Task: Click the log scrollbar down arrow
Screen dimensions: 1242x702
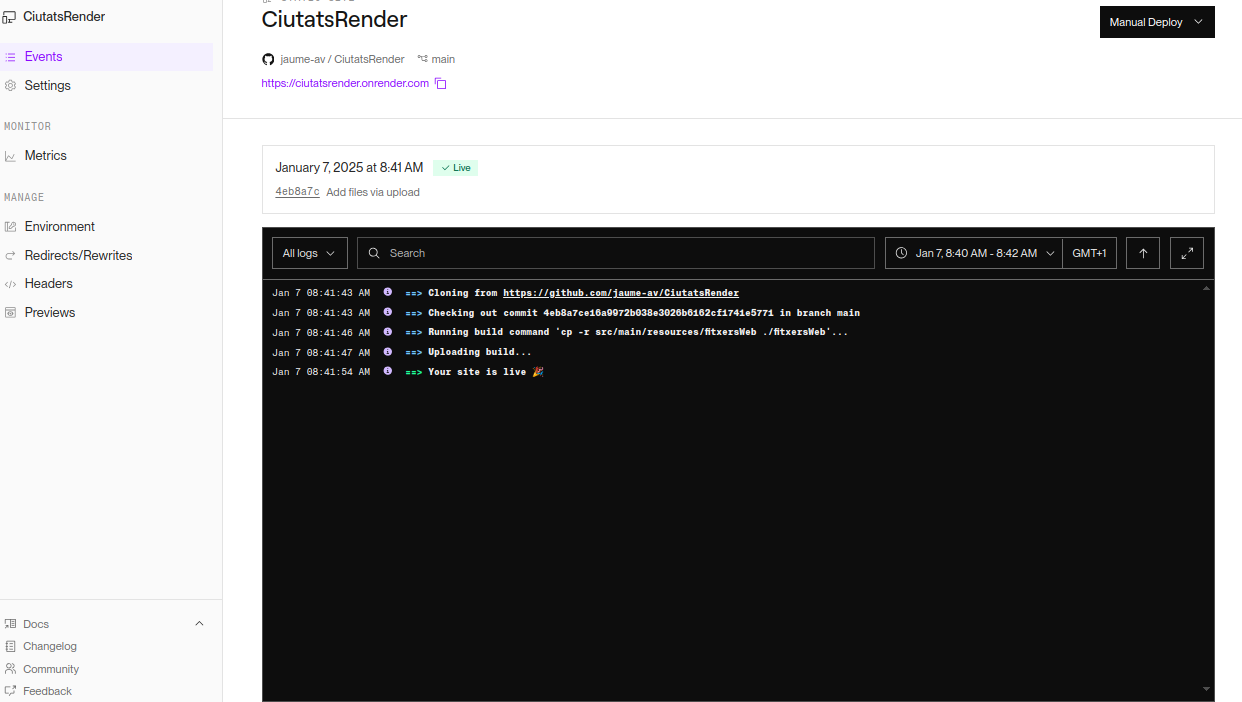Action: point(1206,689)
